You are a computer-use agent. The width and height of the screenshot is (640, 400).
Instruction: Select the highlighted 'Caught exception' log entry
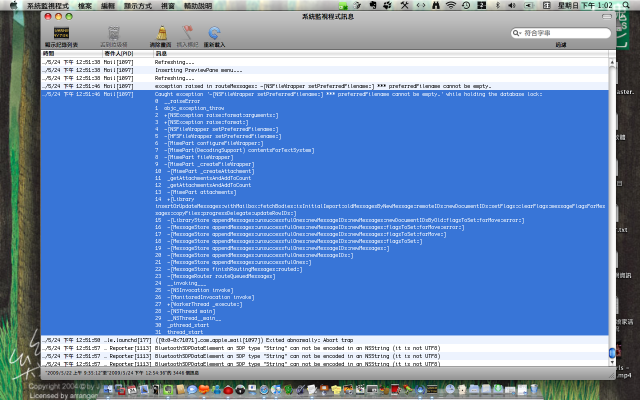tap(324, 213)
